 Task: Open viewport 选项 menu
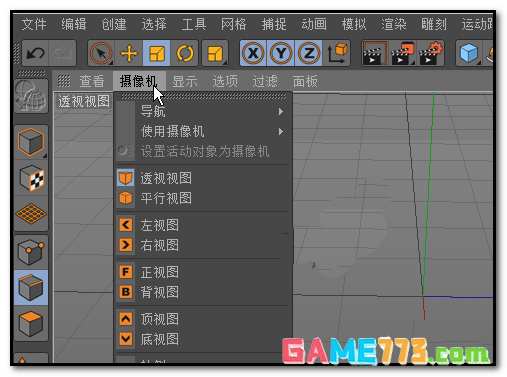pyautogui.click(x=225, y=81)
